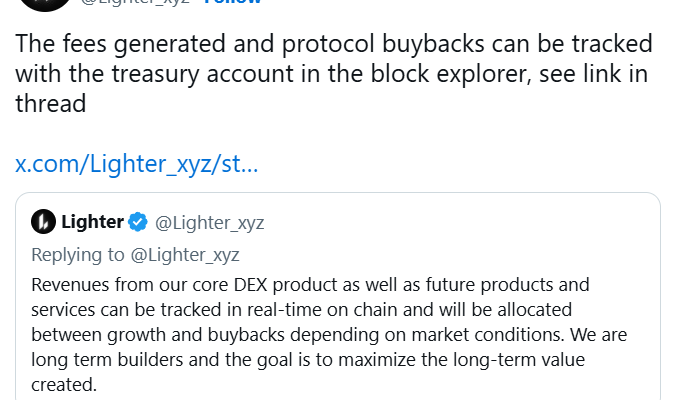The height and width of the screenshot is (400, 675).
Task: Click the blue verified checkmark badge
Action: point(139,221)
